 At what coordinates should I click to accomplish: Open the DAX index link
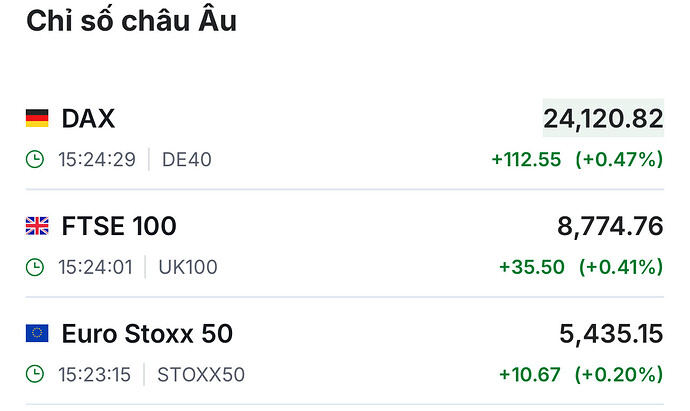click(88, 119)
